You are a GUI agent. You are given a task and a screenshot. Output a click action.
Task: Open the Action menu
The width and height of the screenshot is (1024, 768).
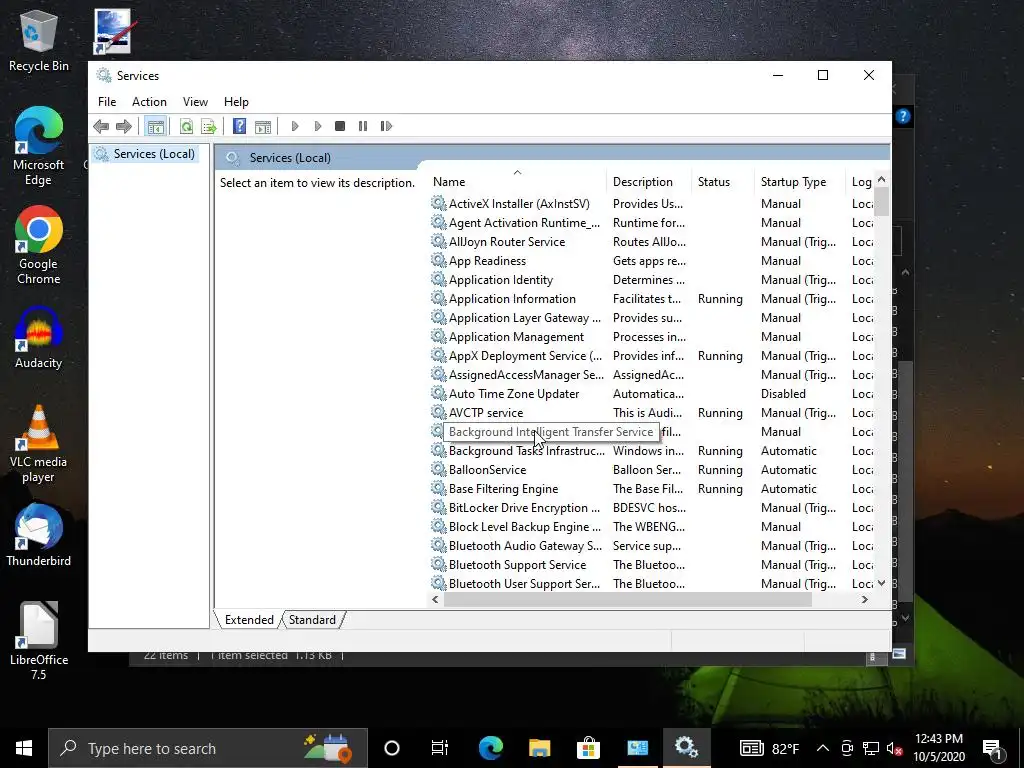[149, 102]
